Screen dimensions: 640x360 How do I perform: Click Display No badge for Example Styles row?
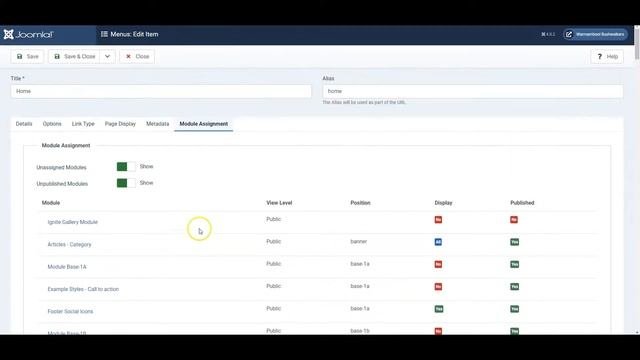coord(438,287)
